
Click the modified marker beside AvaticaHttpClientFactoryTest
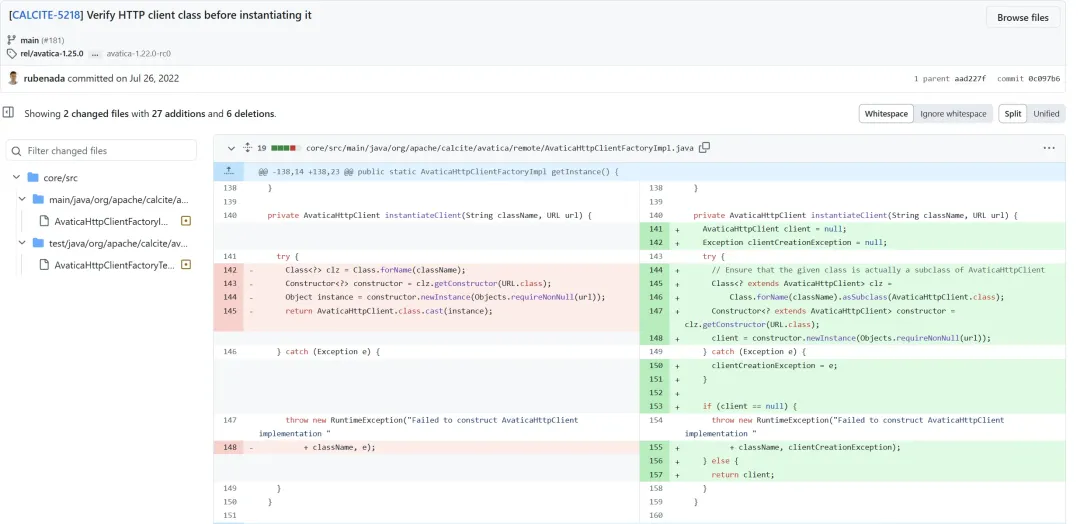pyautogui.click(x=185, y=264)
